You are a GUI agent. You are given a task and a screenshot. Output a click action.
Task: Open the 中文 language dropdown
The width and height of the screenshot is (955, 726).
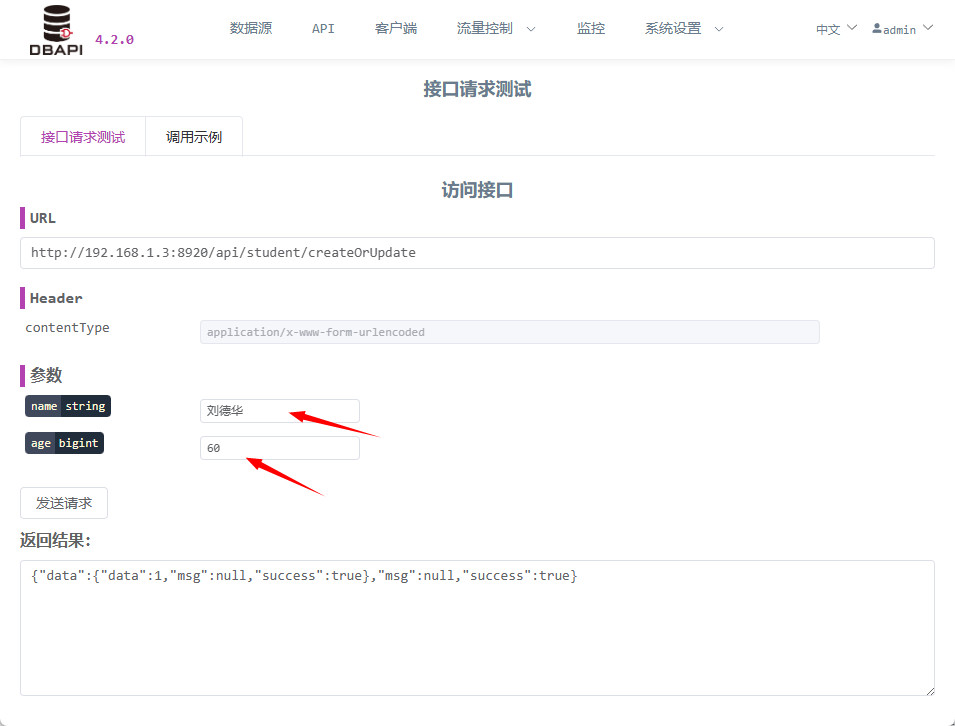point(836,29)
